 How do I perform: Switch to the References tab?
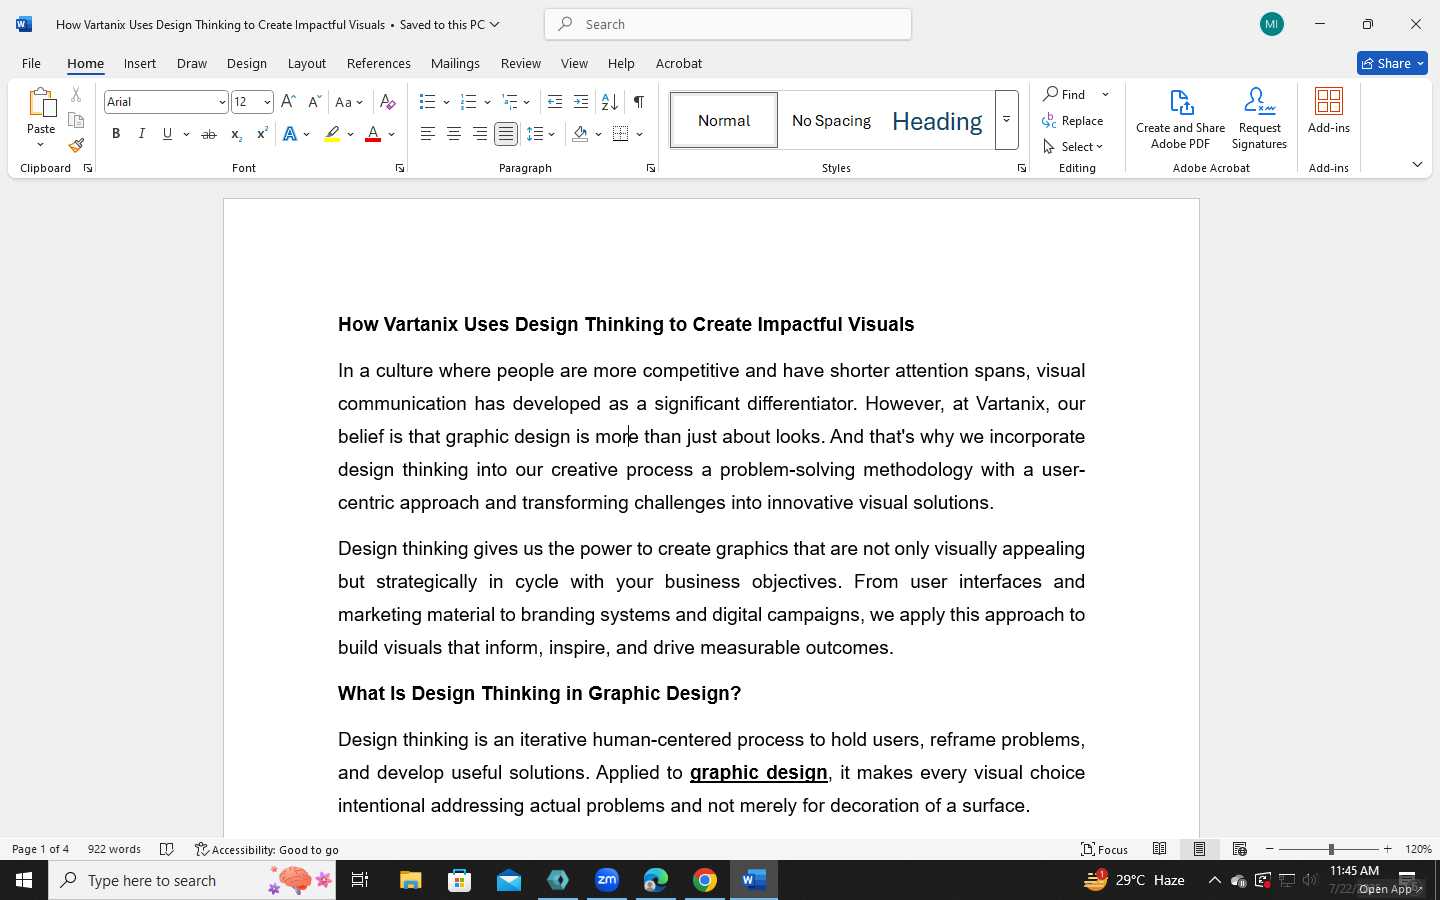point(379,63)
